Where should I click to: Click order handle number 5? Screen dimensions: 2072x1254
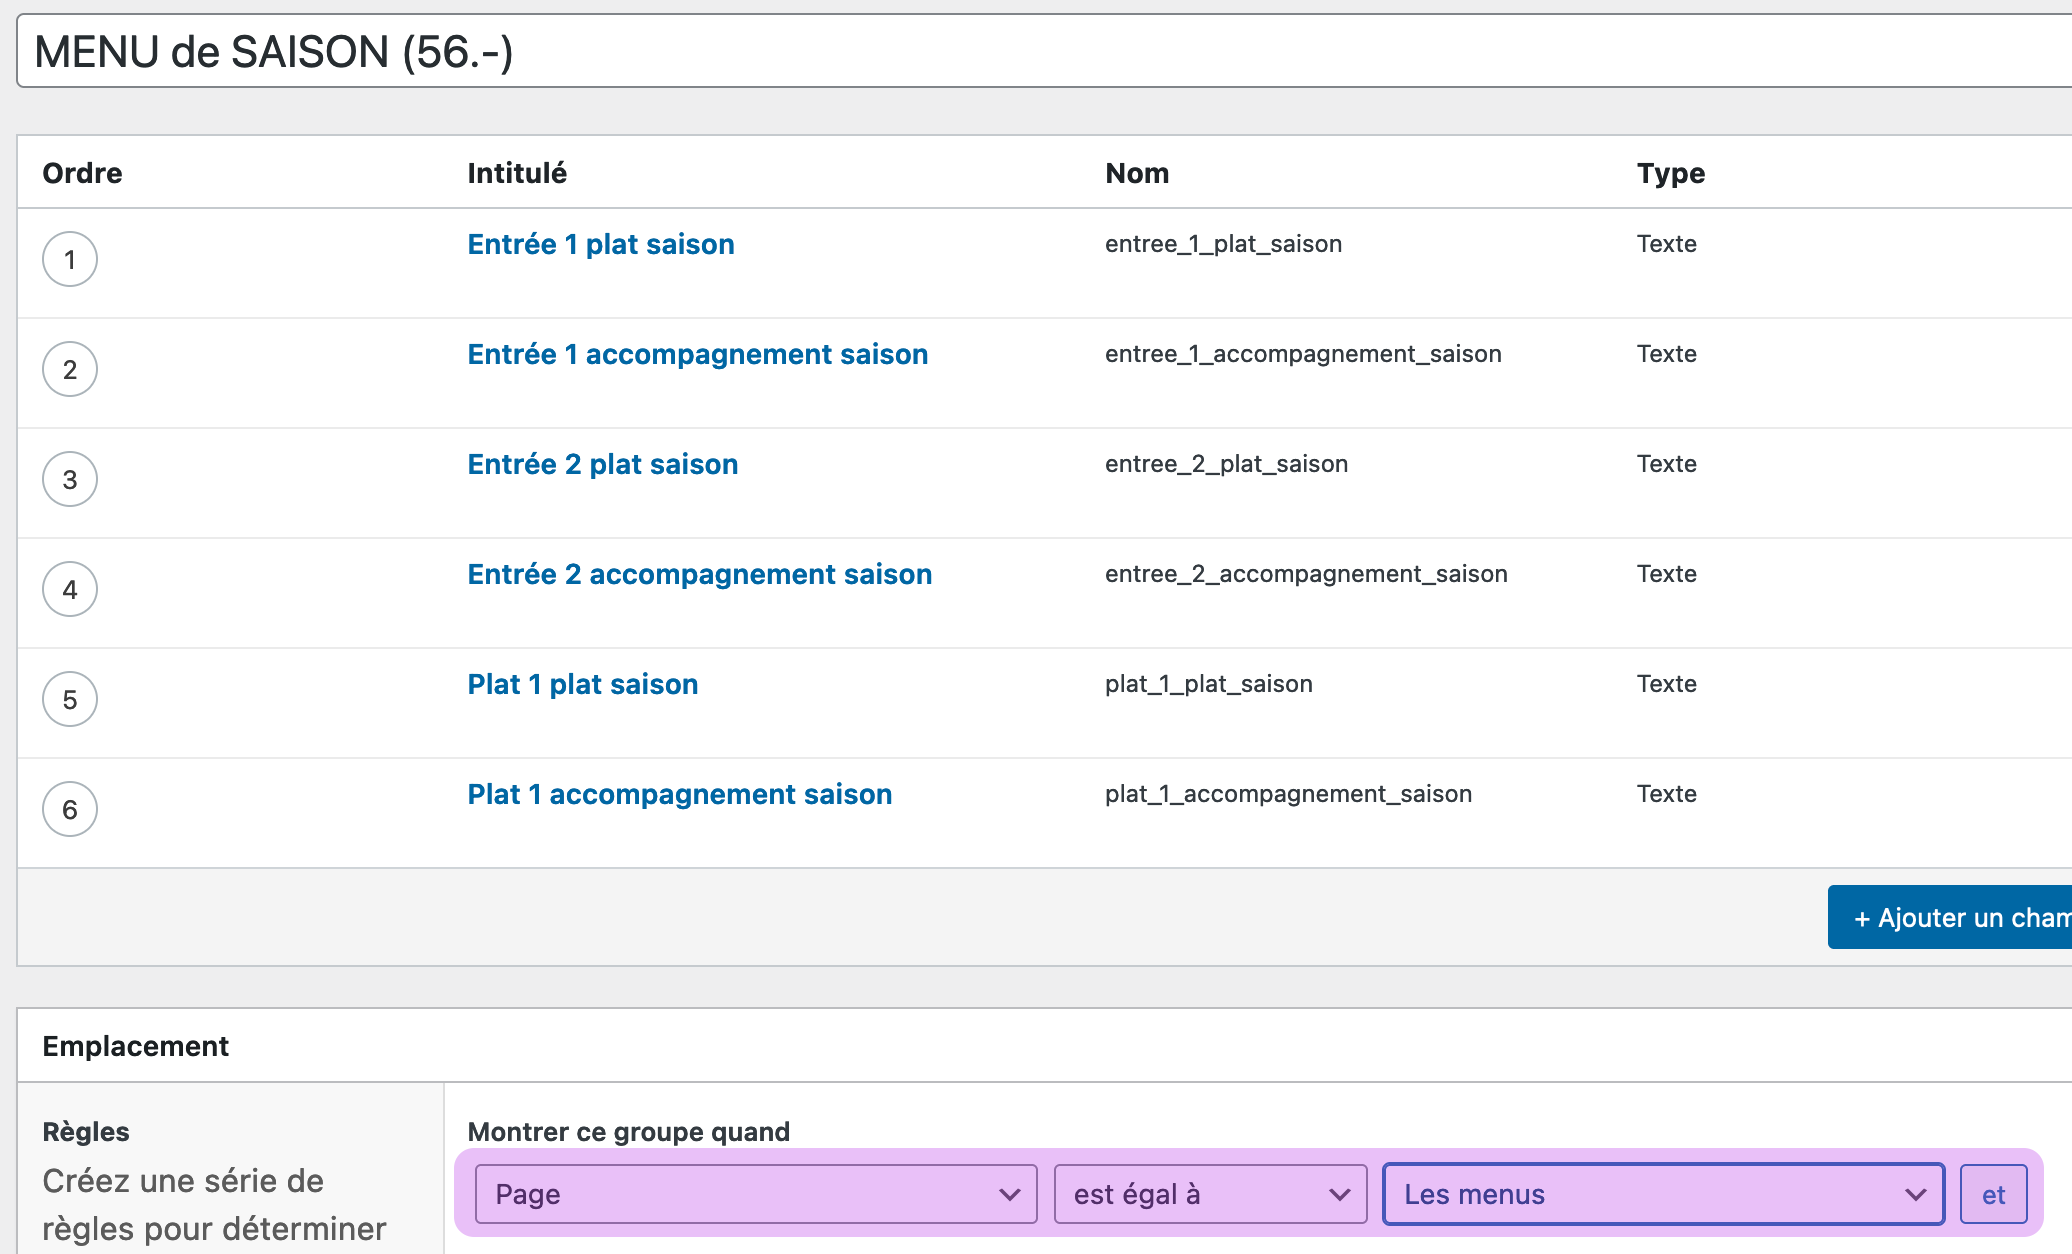click(70, 700)
